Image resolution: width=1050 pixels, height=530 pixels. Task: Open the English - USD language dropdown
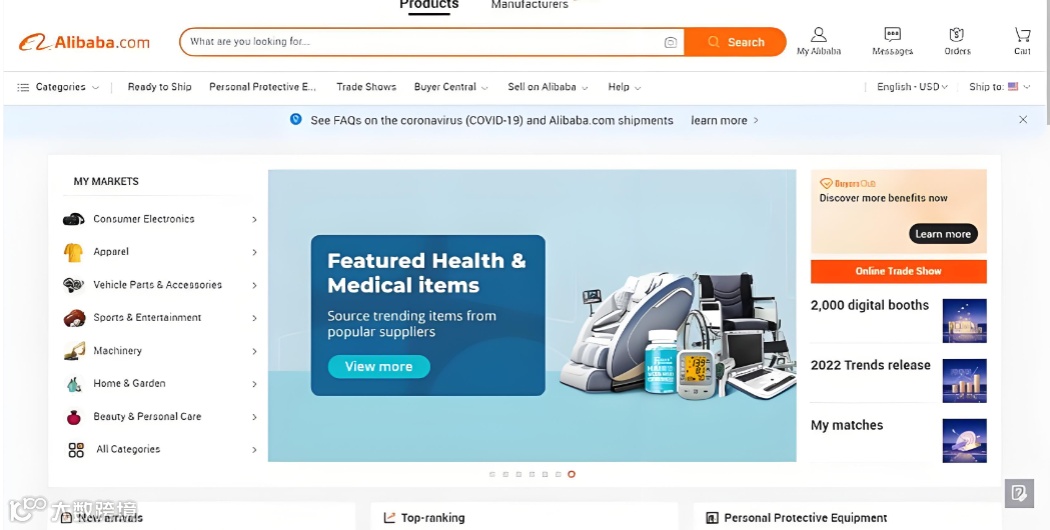pos(912,87)
